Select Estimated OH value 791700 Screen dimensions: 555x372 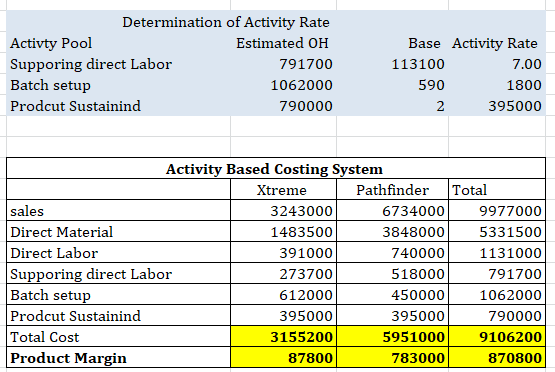click(306, 64)
